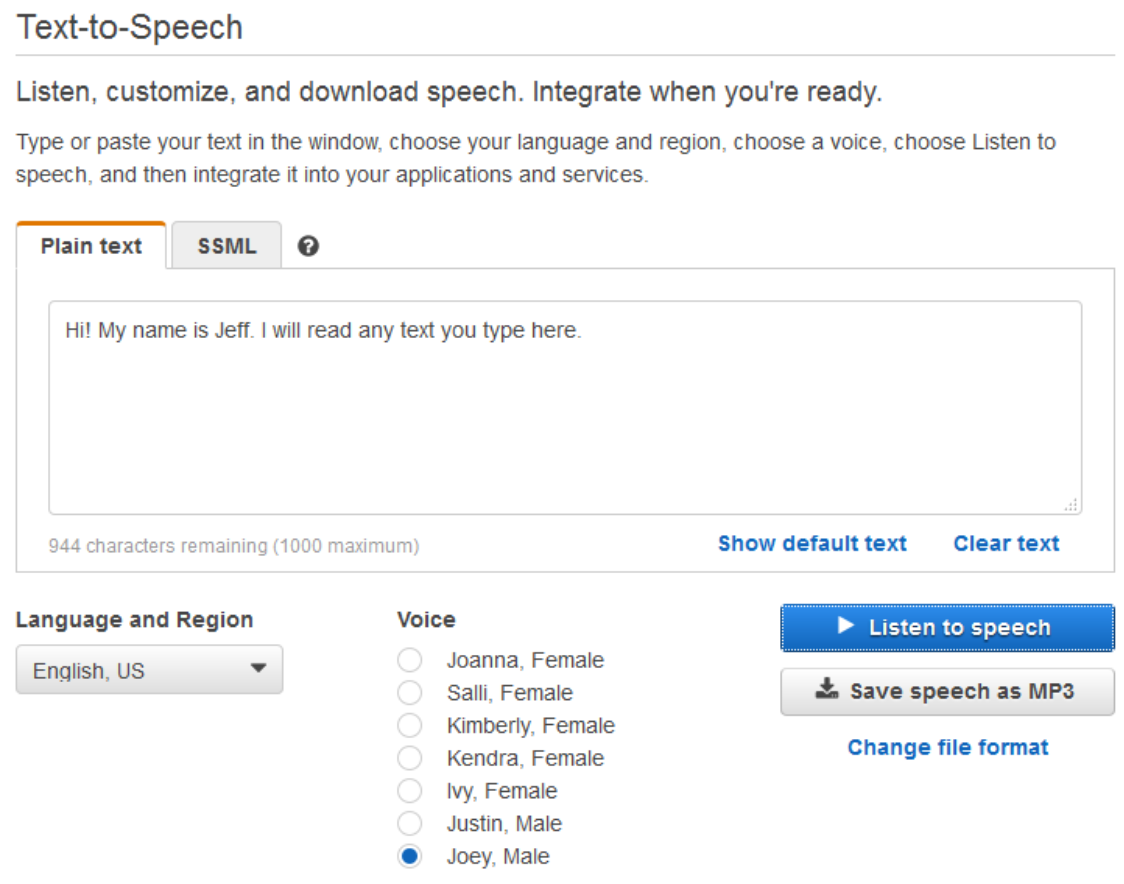Open the Language and Region dropdown
Image resolution: width=1124 pixels, height=884 pixels.
[x=150, y=670]
